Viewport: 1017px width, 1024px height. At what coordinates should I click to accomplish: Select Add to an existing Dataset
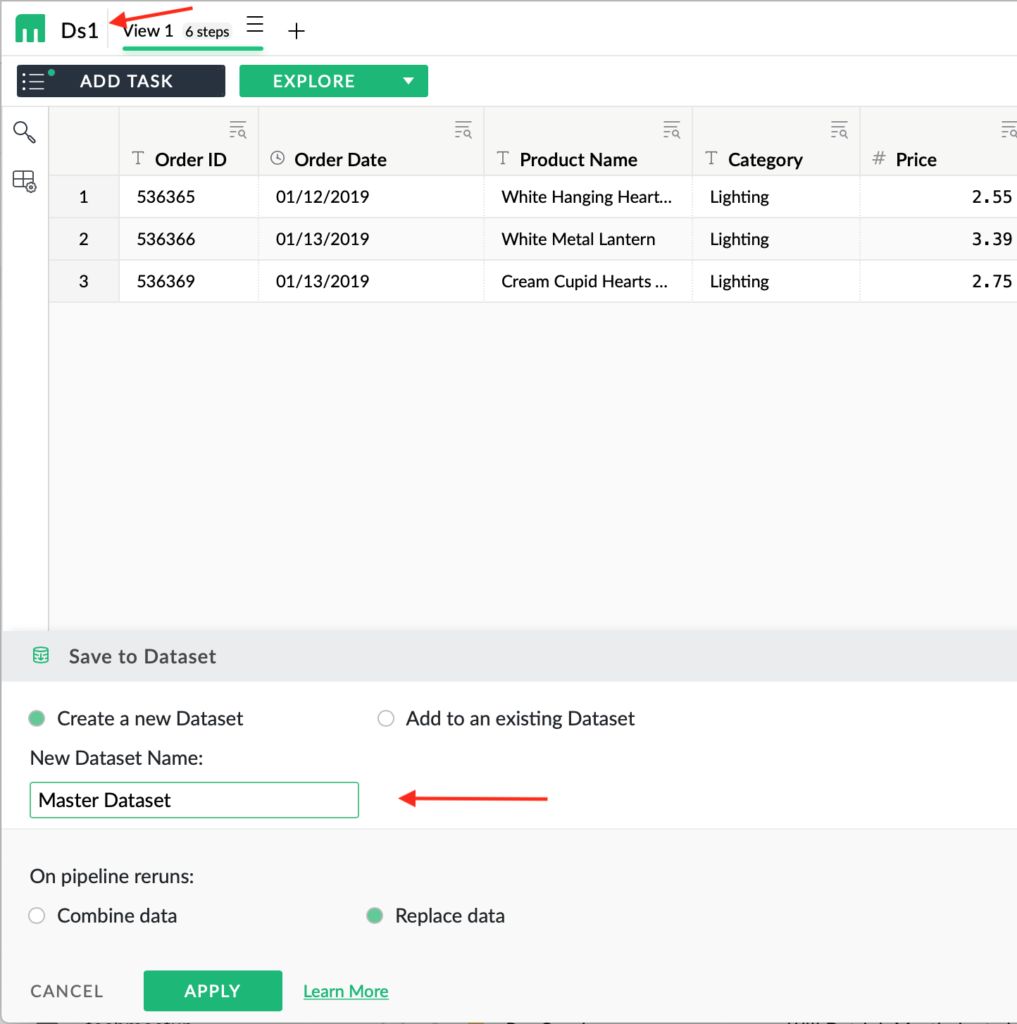click(386, 718)
